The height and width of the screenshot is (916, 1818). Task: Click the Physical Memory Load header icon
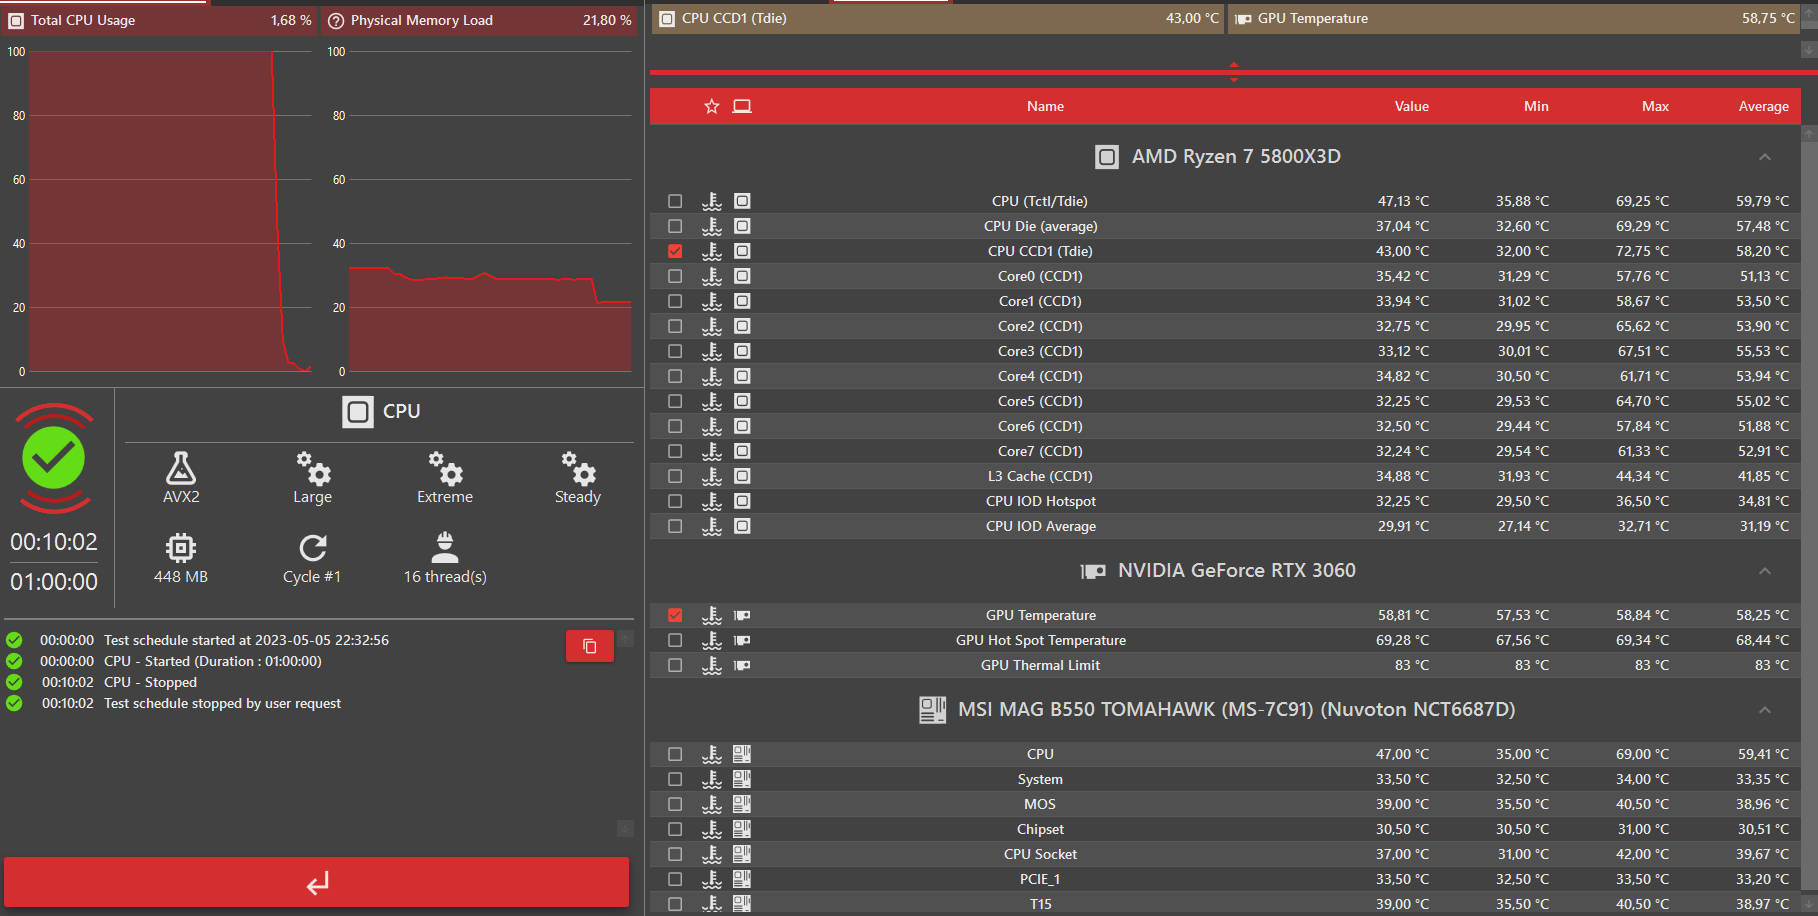click(336, 20)
